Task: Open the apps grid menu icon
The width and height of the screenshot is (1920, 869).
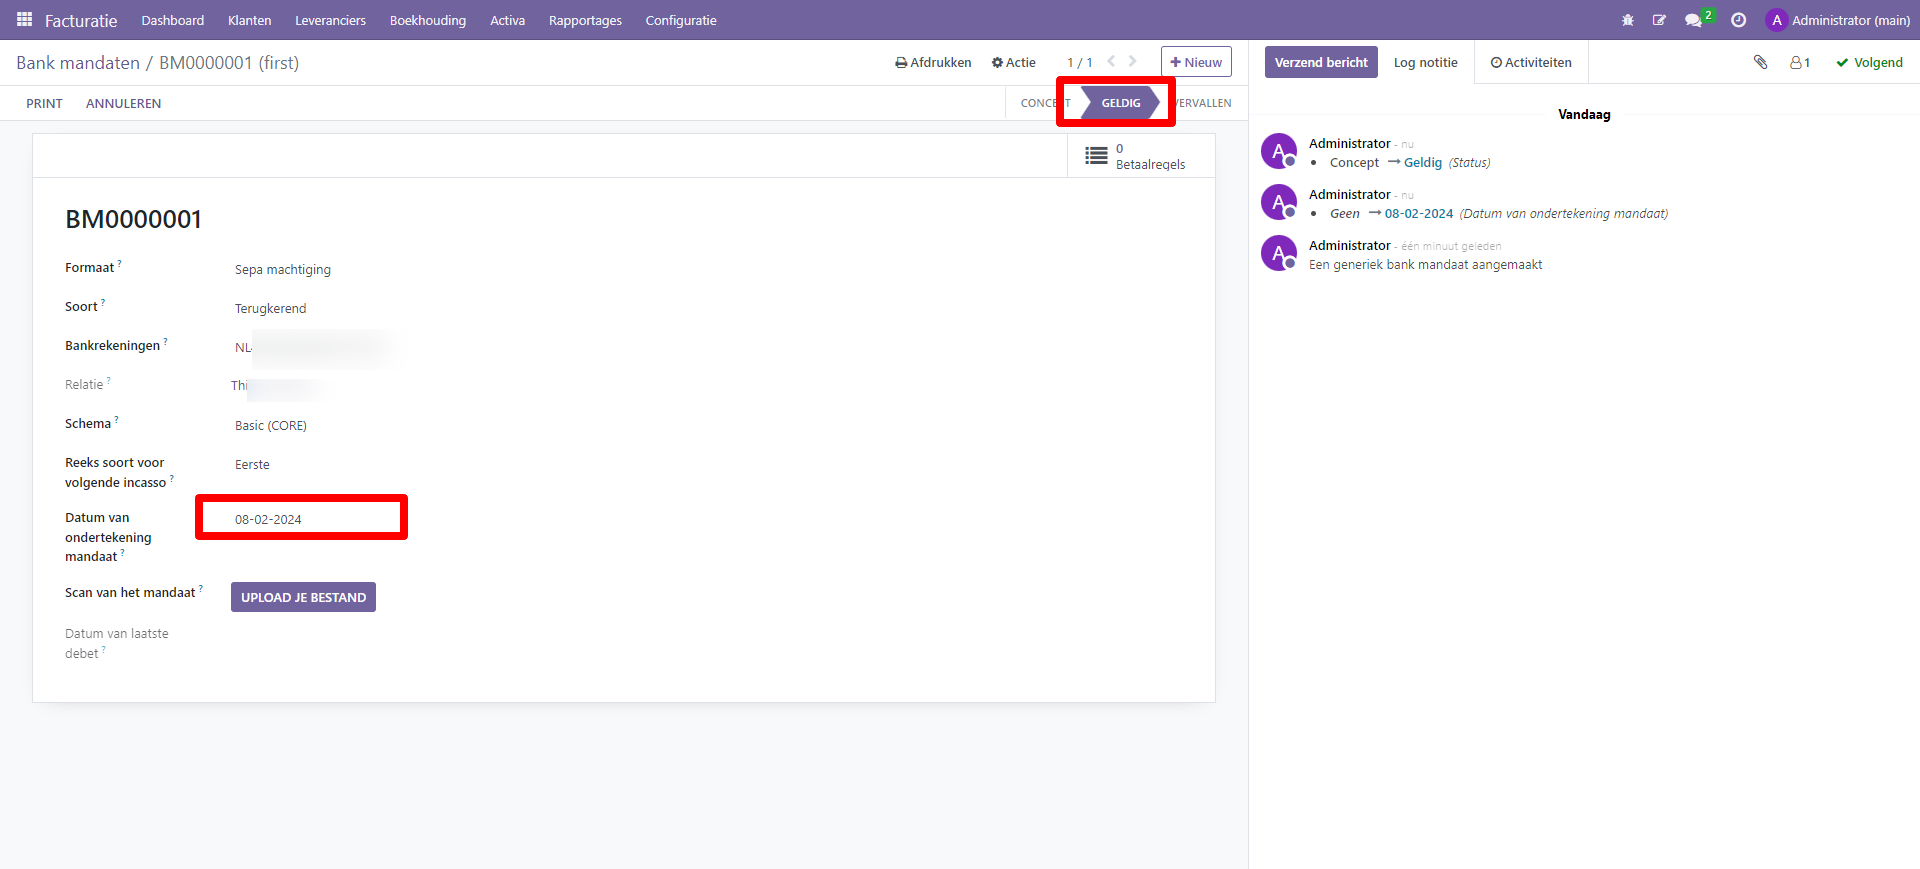Action: click(x=24, y=20)
